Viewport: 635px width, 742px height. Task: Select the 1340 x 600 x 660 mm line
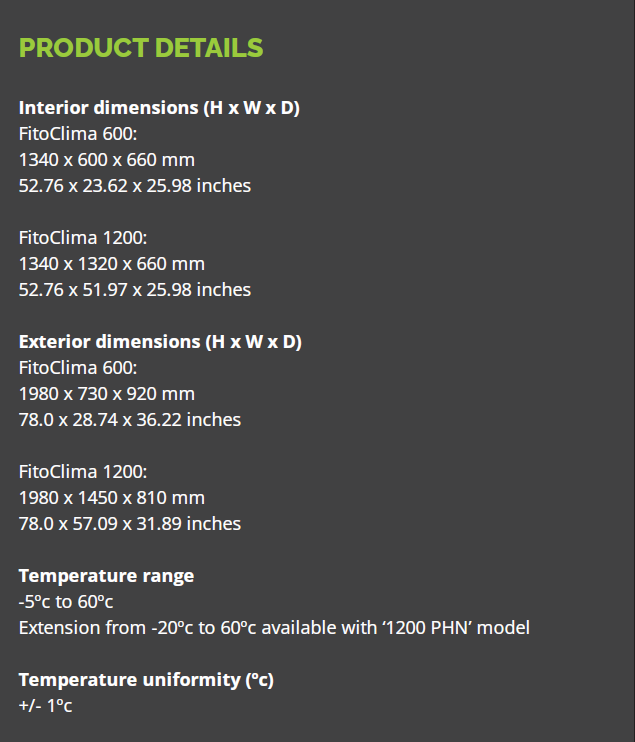pyautogui.click(x=107, y=160)
